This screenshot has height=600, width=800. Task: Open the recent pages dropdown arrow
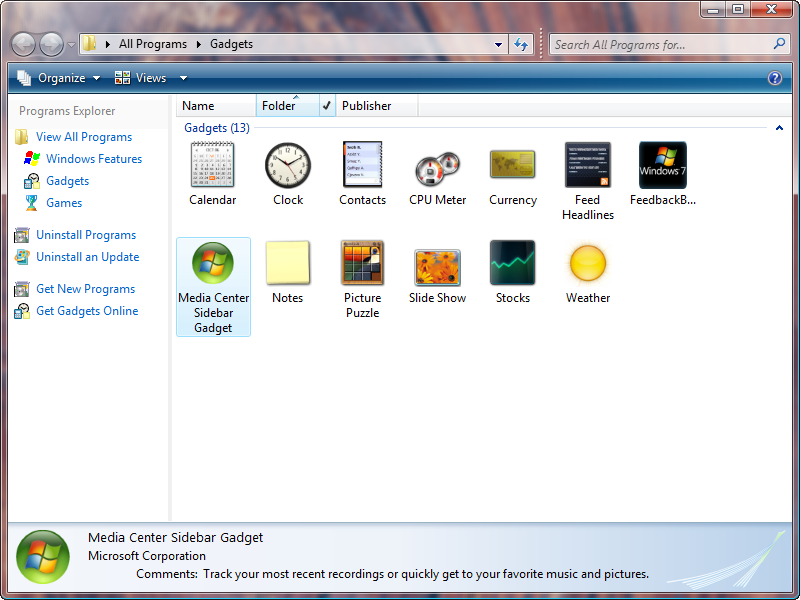[x=71, y=45]
